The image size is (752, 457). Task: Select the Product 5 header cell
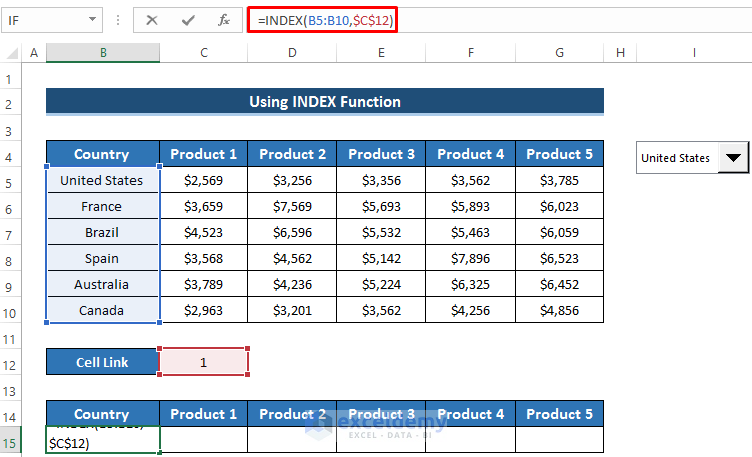(559, 154)
